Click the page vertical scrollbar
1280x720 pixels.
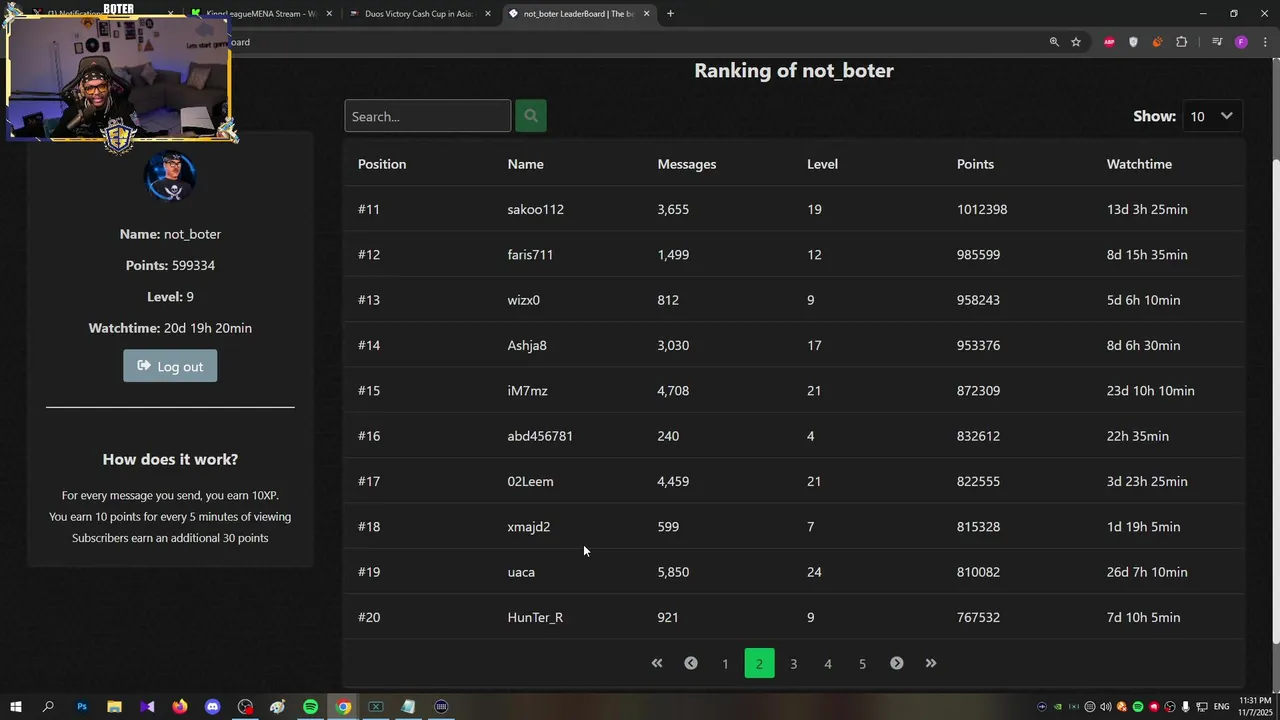[1275, 400]
